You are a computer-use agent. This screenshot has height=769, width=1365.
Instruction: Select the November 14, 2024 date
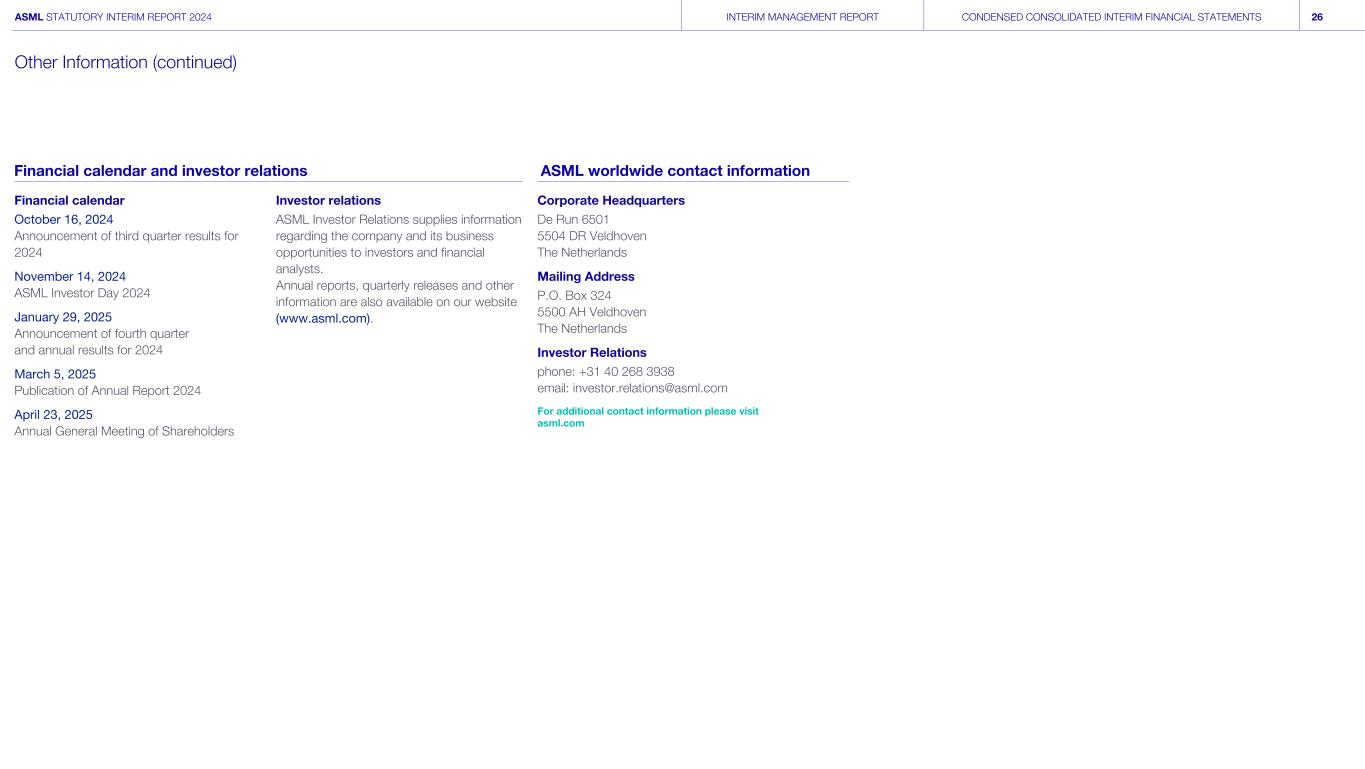70,276
